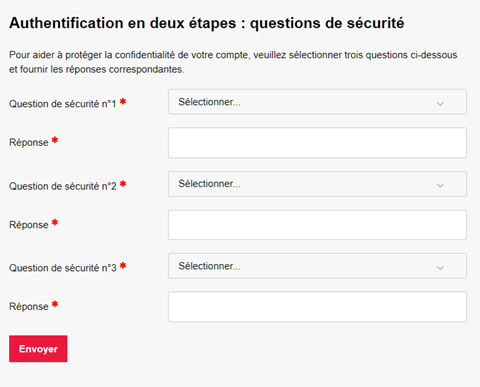Viewport: 480px width, 387px height.
Task: Expand the Question de sécurité n°2 dropdown
Action: 317,184
